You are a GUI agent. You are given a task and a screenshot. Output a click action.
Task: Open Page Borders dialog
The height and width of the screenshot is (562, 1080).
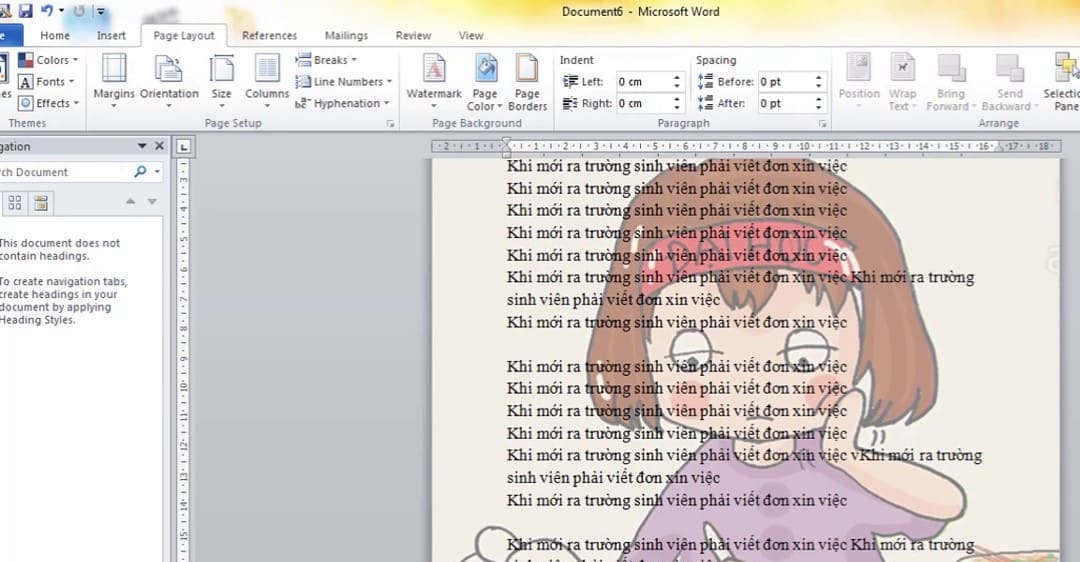tap(528, 81)
